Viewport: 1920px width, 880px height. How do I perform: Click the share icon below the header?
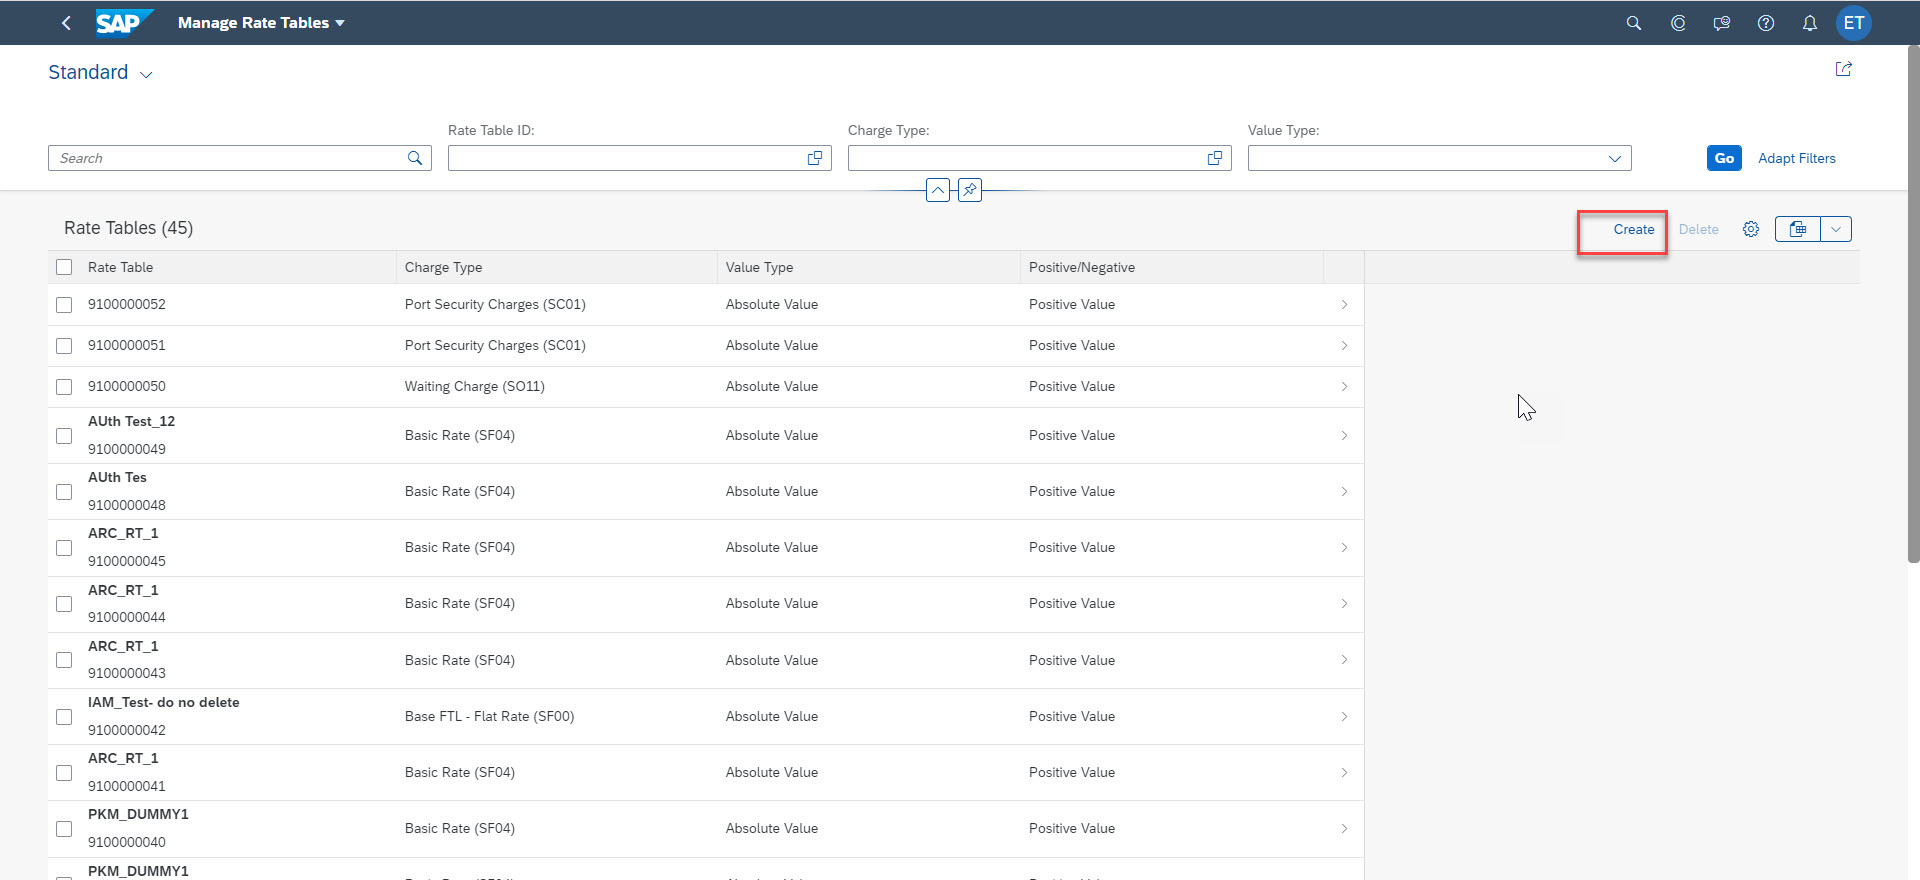[x=1843, y=69]
